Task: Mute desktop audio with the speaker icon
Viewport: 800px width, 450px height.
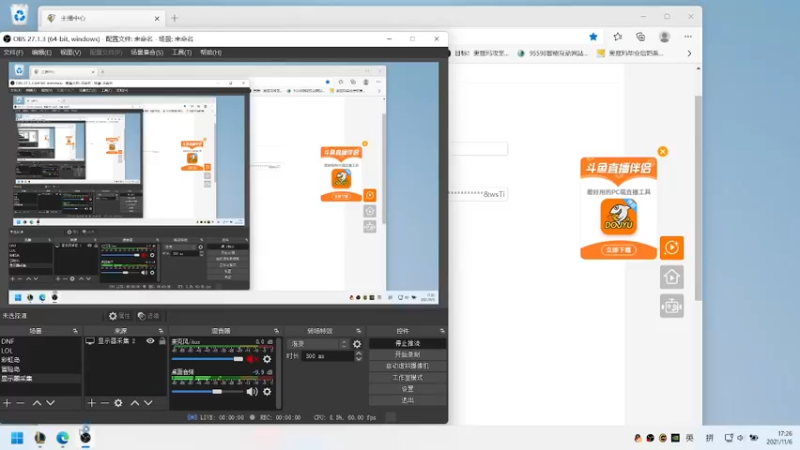Action: pos(252,392)
